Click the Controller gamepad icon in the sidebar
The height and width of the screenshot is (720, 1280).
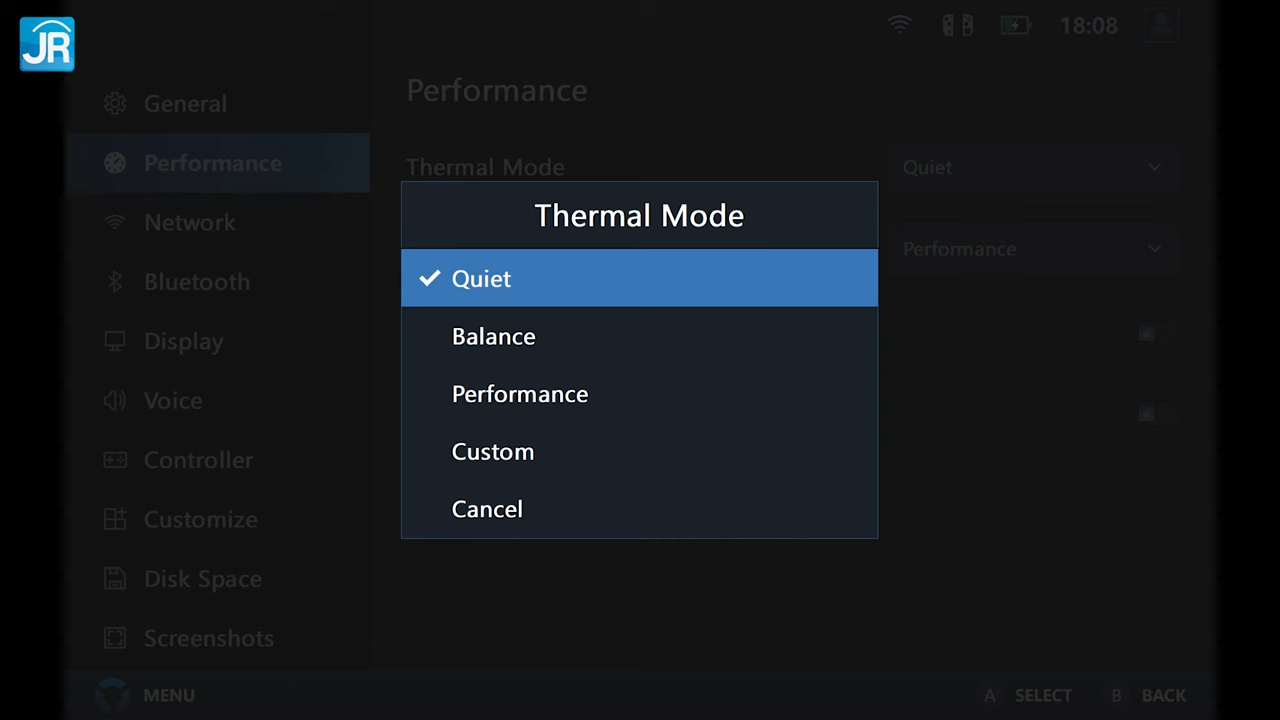pyautogui.click(x=115, y=460)
